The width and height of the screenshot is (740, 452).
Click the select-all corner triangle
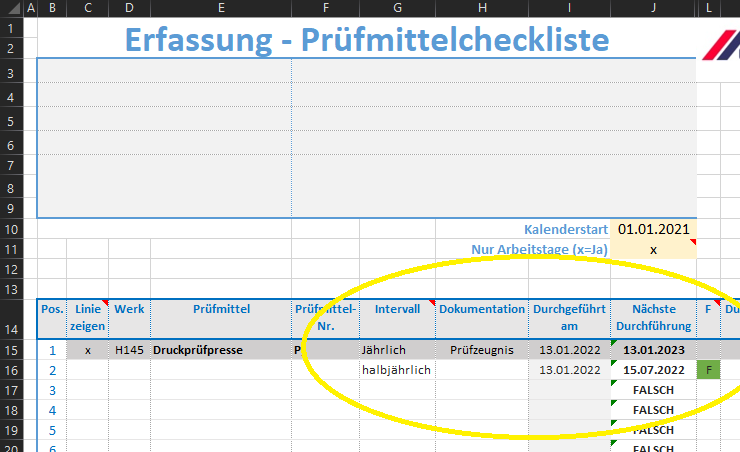12,8
